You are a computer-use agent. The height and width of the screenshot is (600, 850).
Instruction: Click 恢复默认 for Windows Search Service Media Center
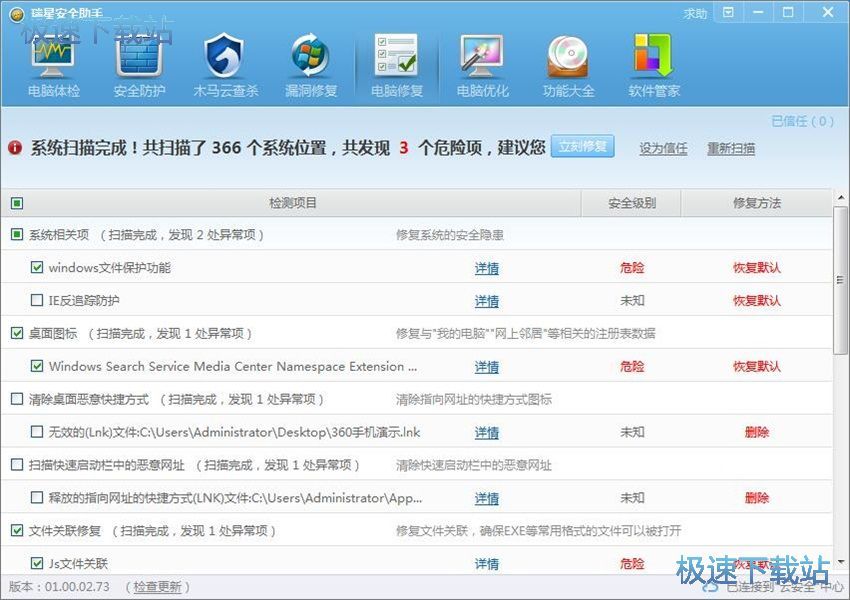pos(757,366)
